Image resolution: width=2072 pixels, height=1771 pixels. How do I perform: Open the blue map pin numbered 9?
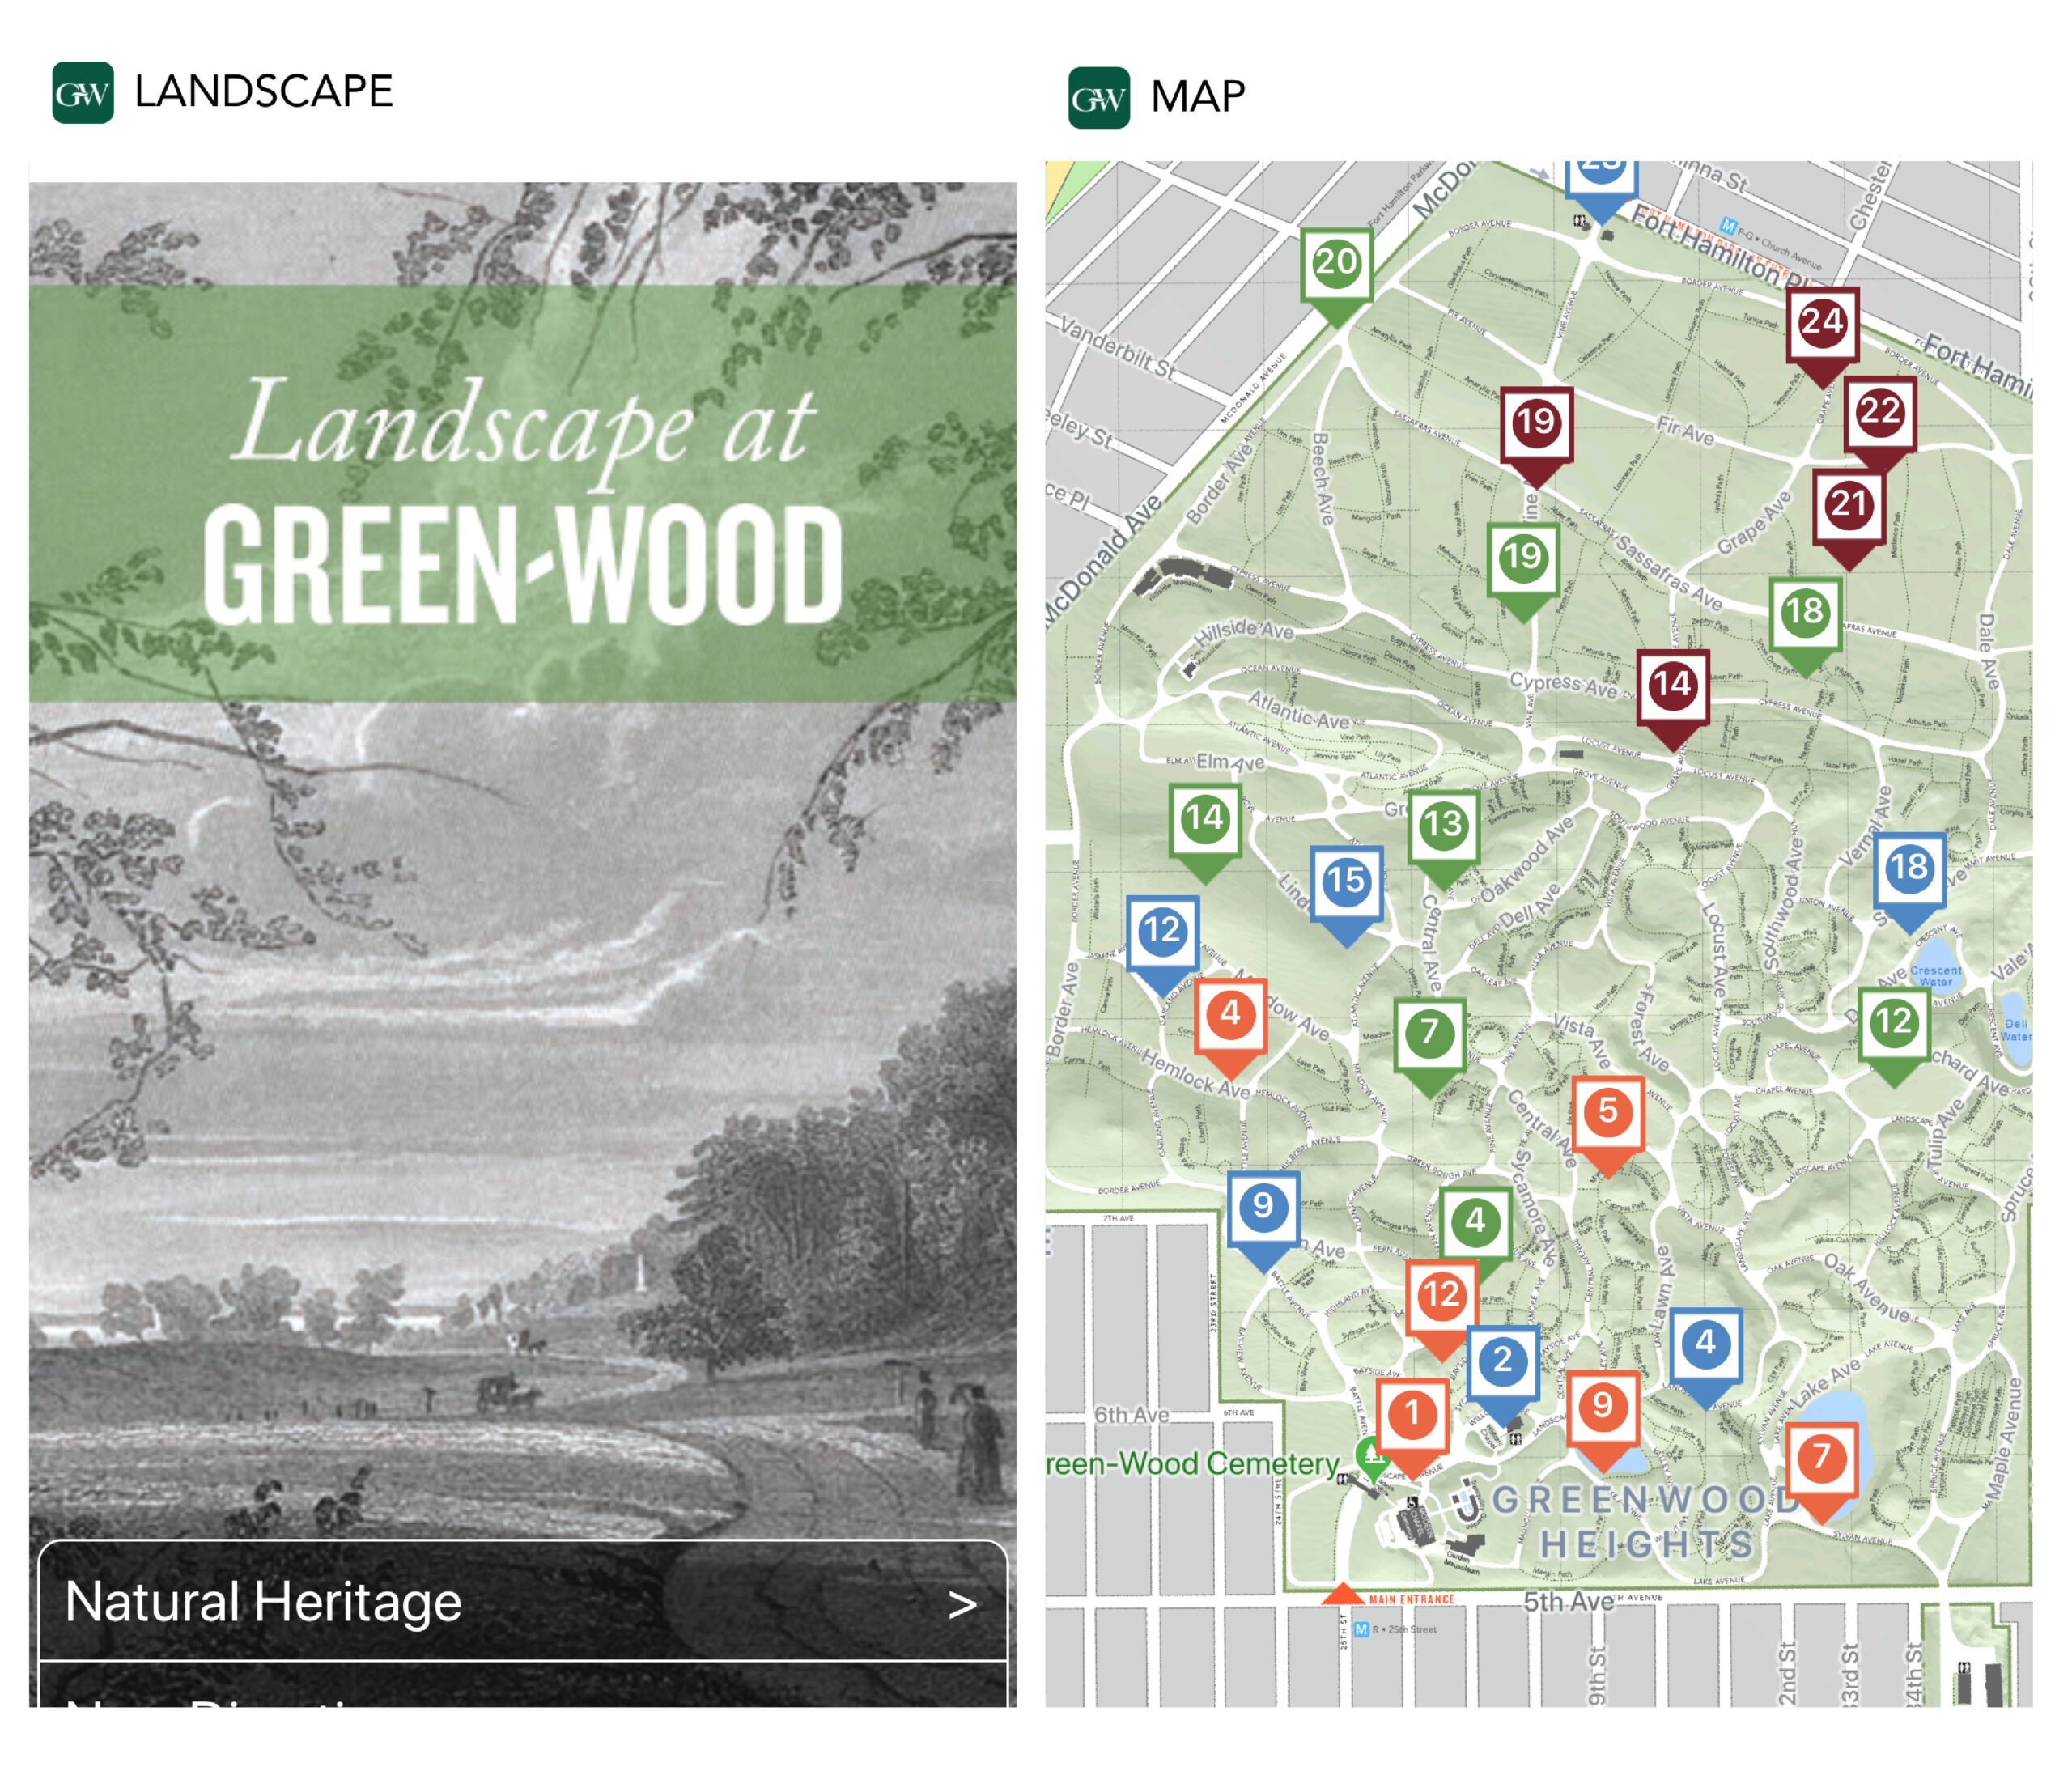(x=1263, y=1206)
